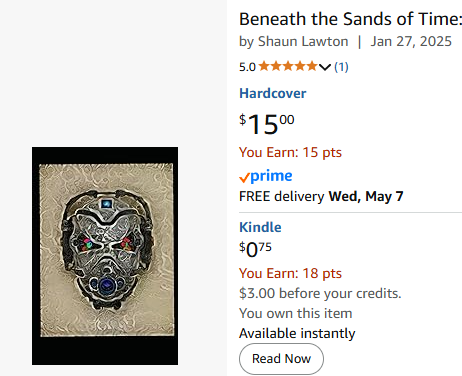The height and width of the screenshot is (376, 462).
Task: Click the $15.00 hardcover price
Action: click(267, 124)
